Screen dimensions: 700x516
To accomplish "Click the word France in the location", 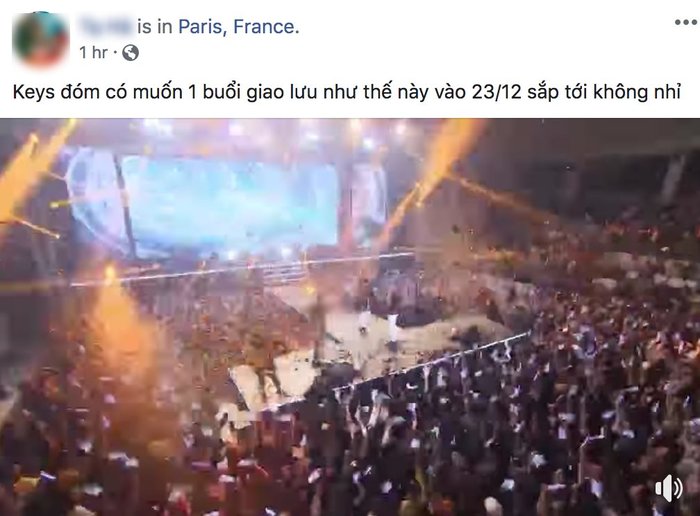I will tap(263, 27).
